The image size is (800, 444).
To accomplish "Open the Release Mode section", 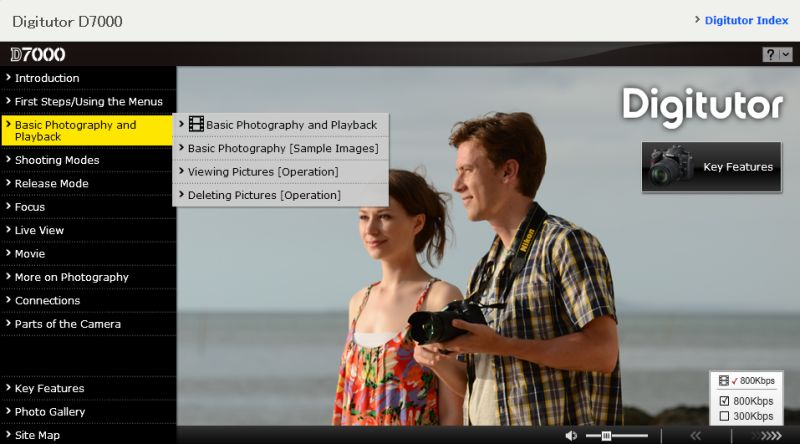I will (52, 184).
